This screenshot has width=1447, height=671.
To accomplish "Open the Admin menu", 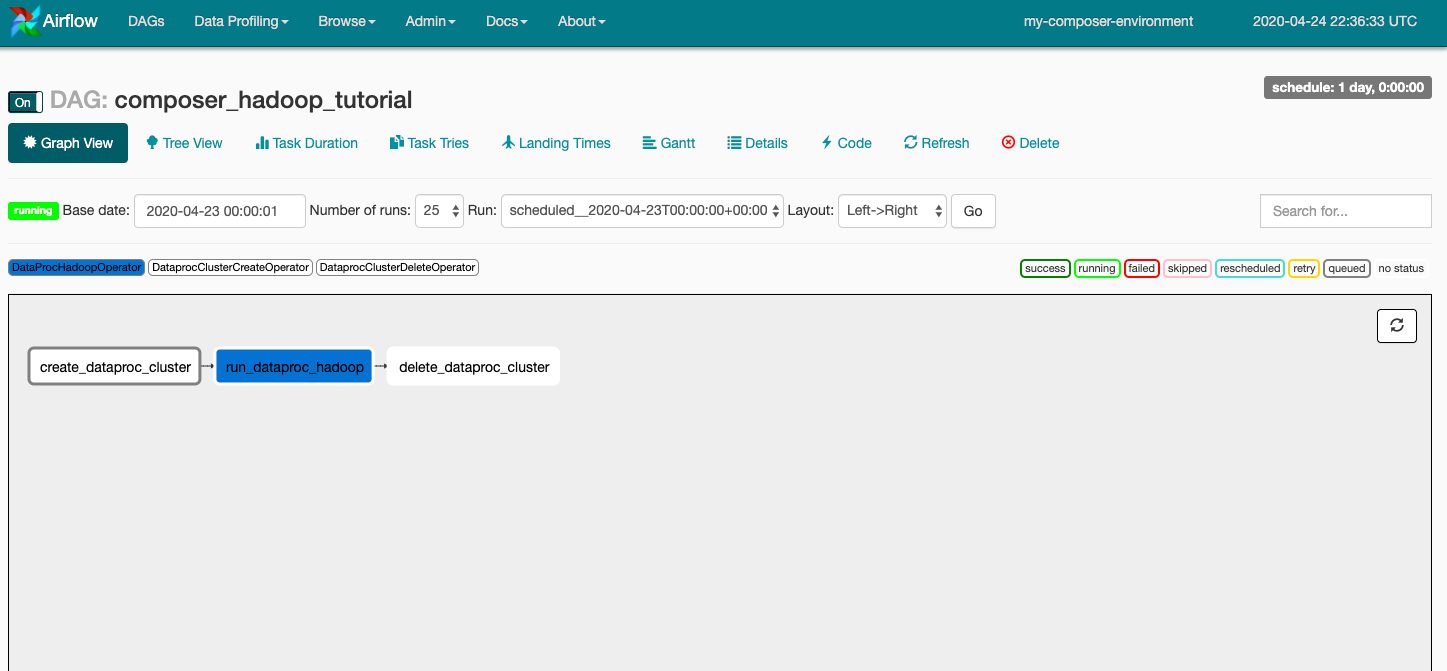I will (430, 21).
